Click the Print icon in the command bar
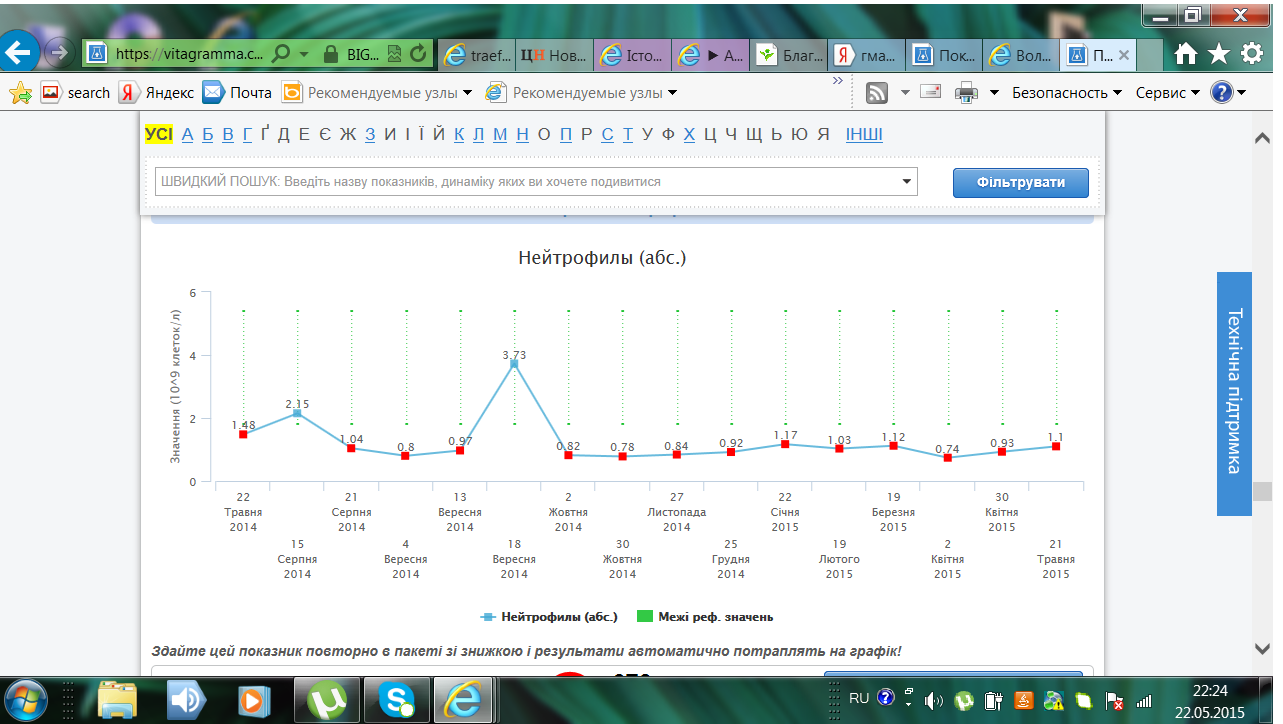 (x=966, y=93)
